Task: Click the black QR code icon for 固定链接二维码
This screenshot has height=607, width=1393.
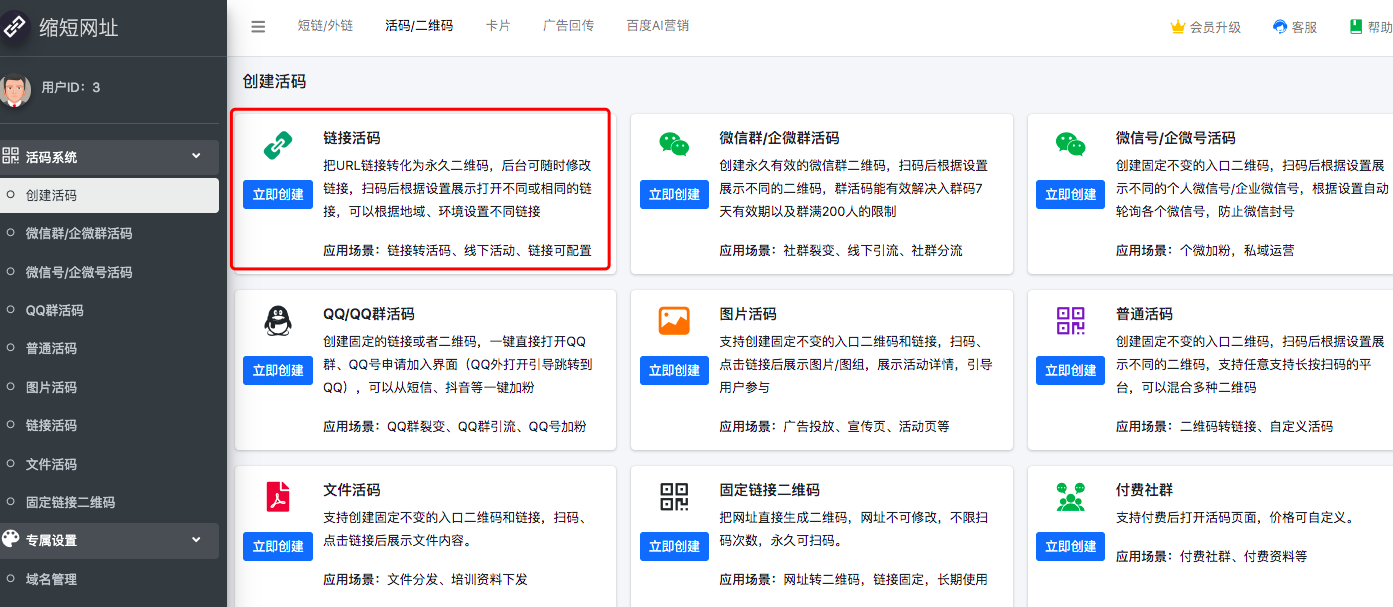Action: [674, 497]
